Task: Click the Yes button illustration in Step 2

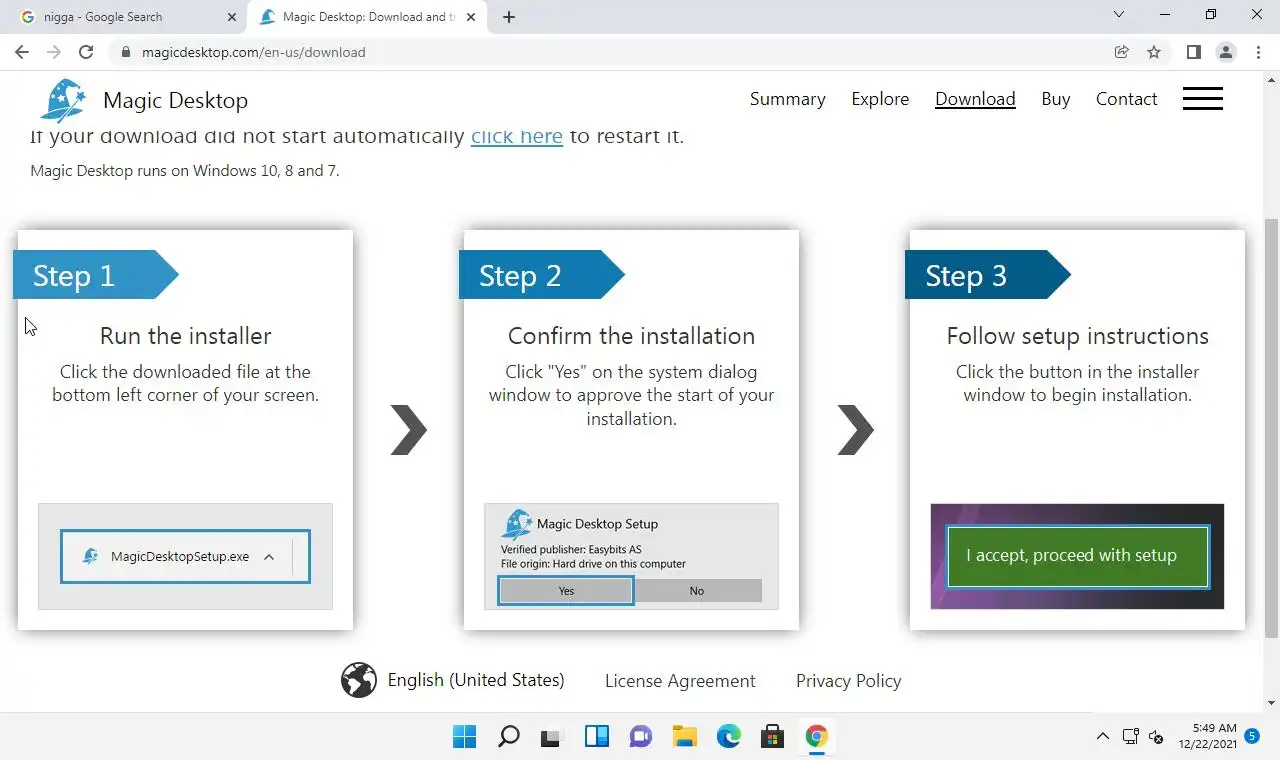Action: (x=566, y=591)
